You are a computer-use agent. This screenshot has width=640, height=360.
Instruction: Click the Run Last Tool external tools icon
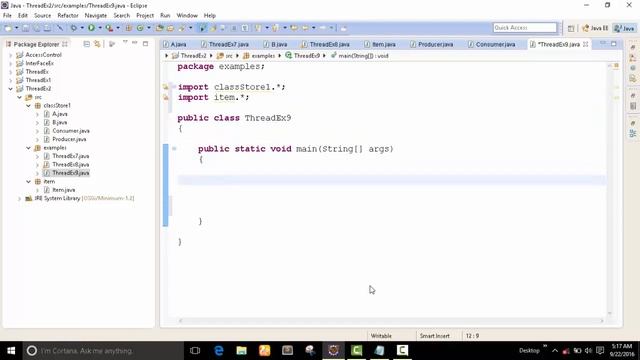[x=109, y=28]
